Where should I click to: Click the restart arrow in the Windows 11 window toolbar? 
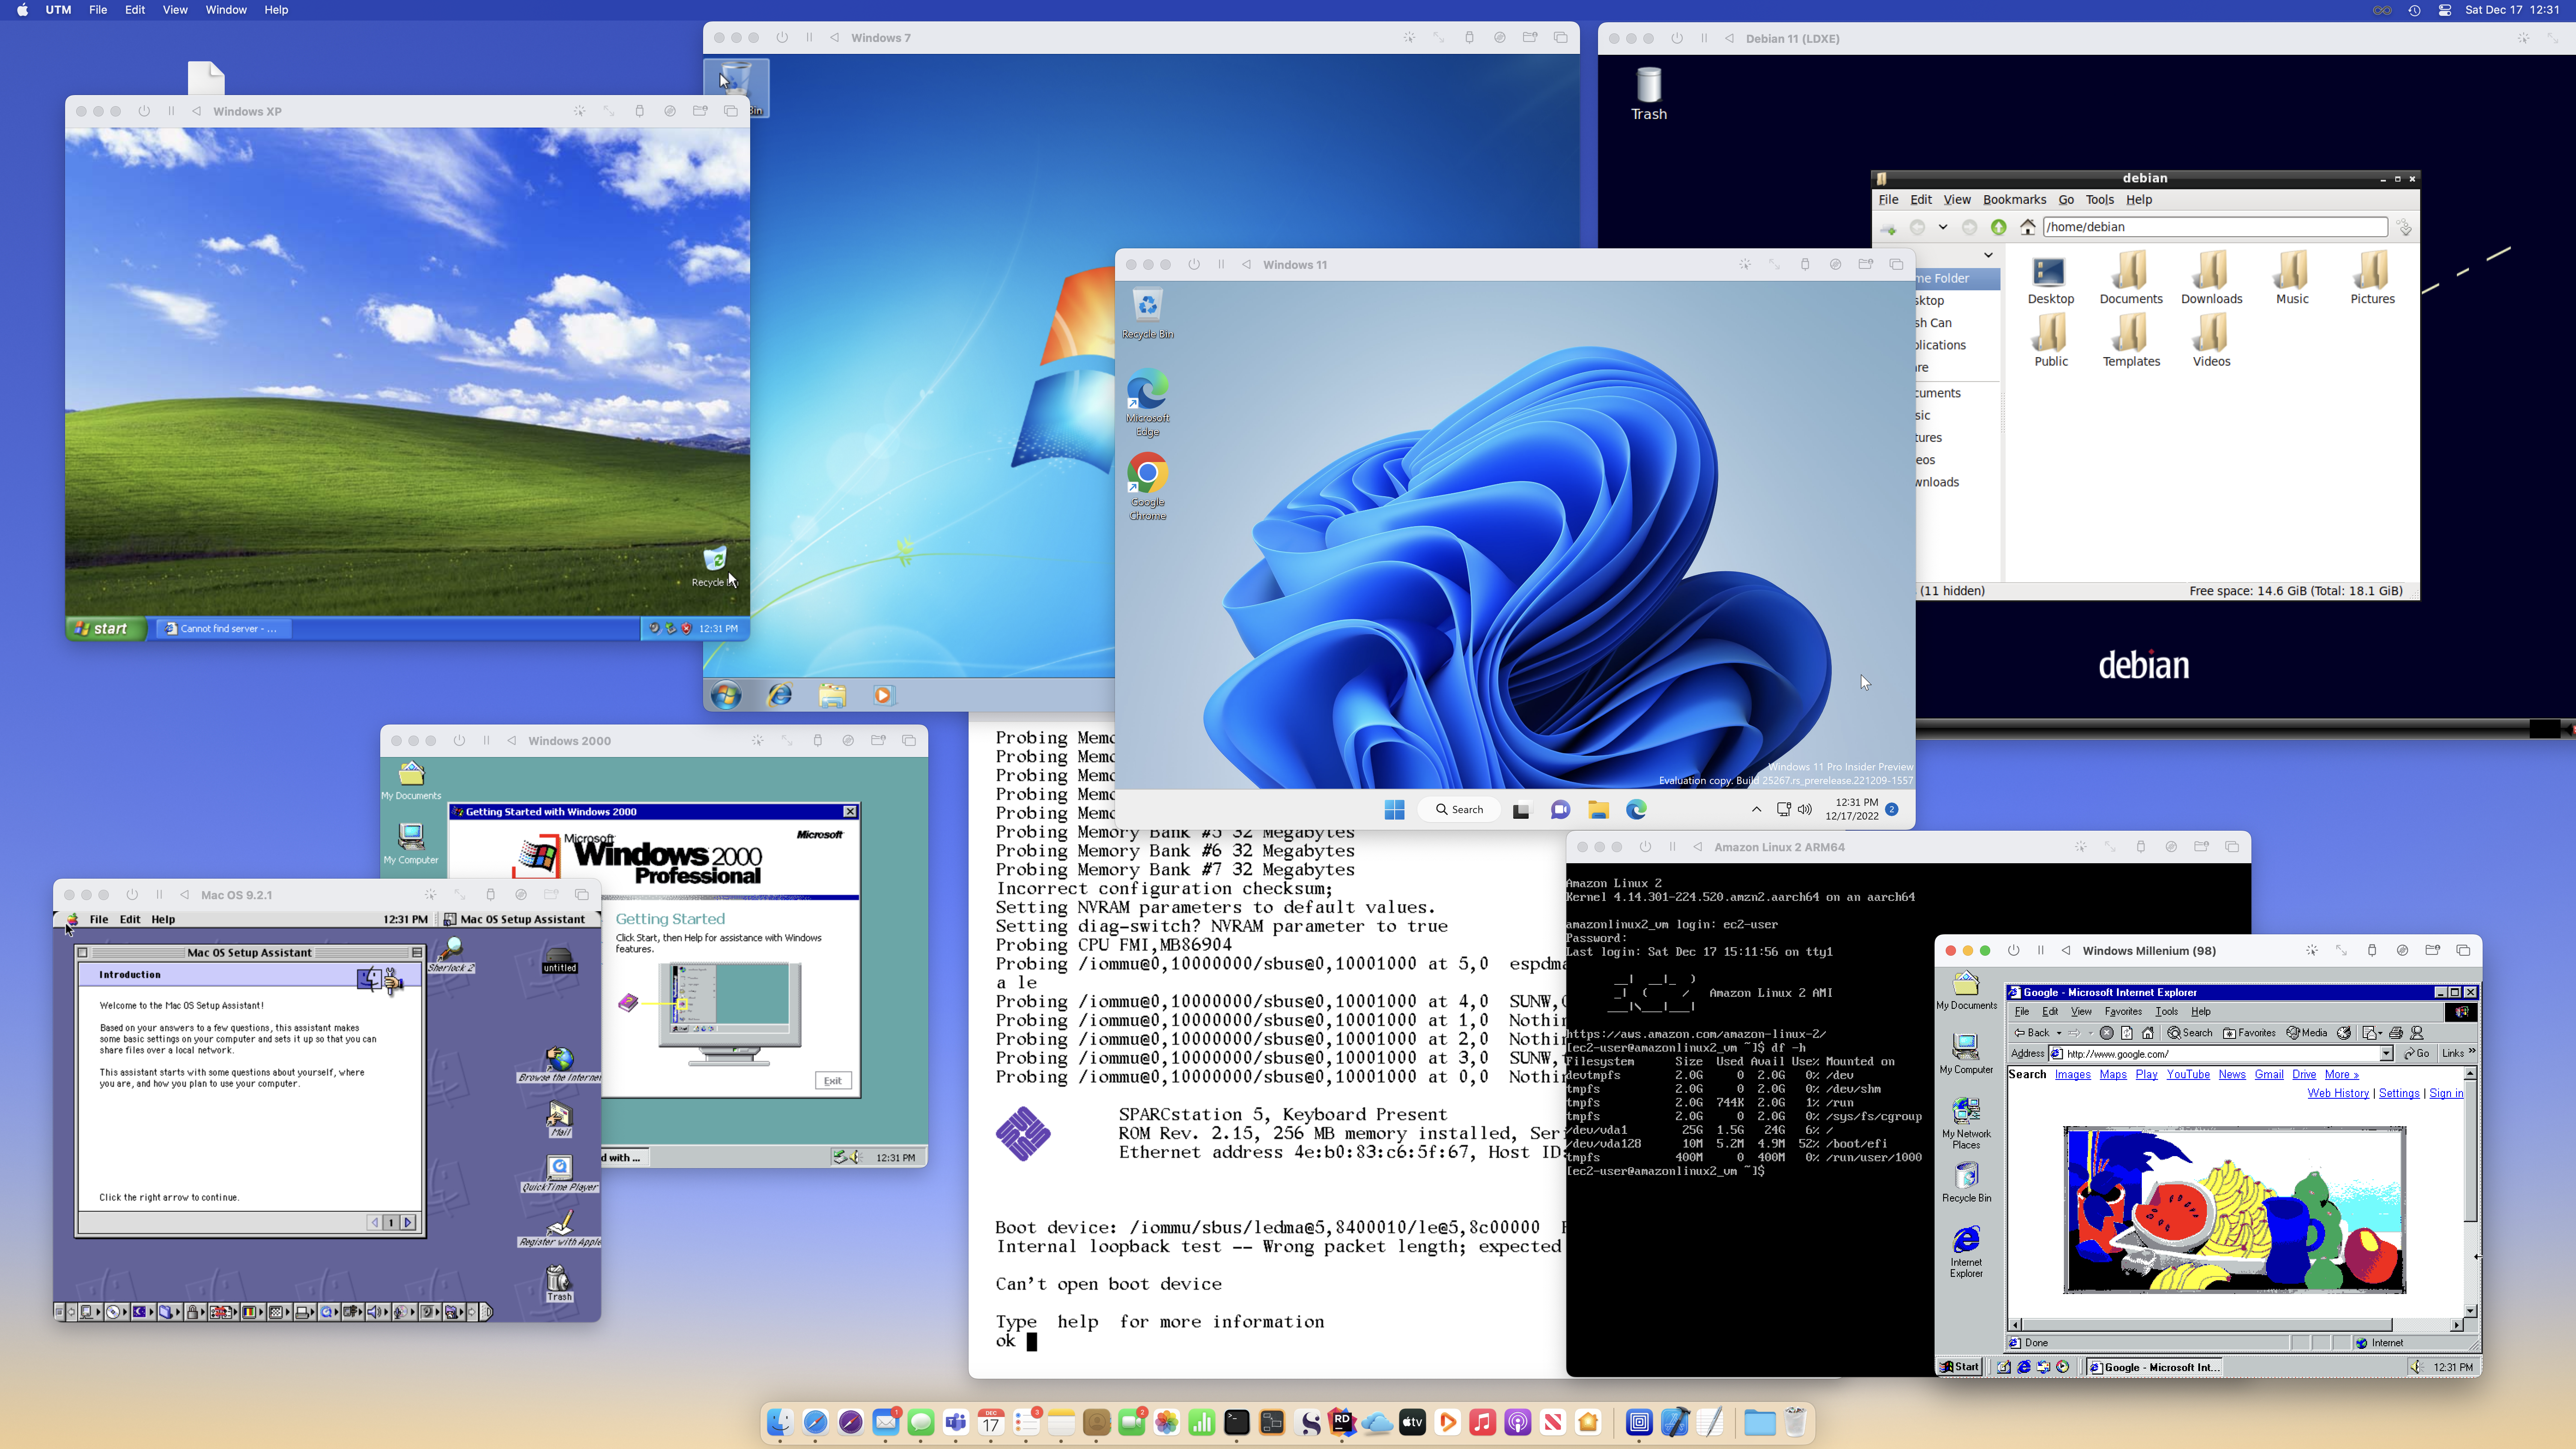click(1246, 265)
